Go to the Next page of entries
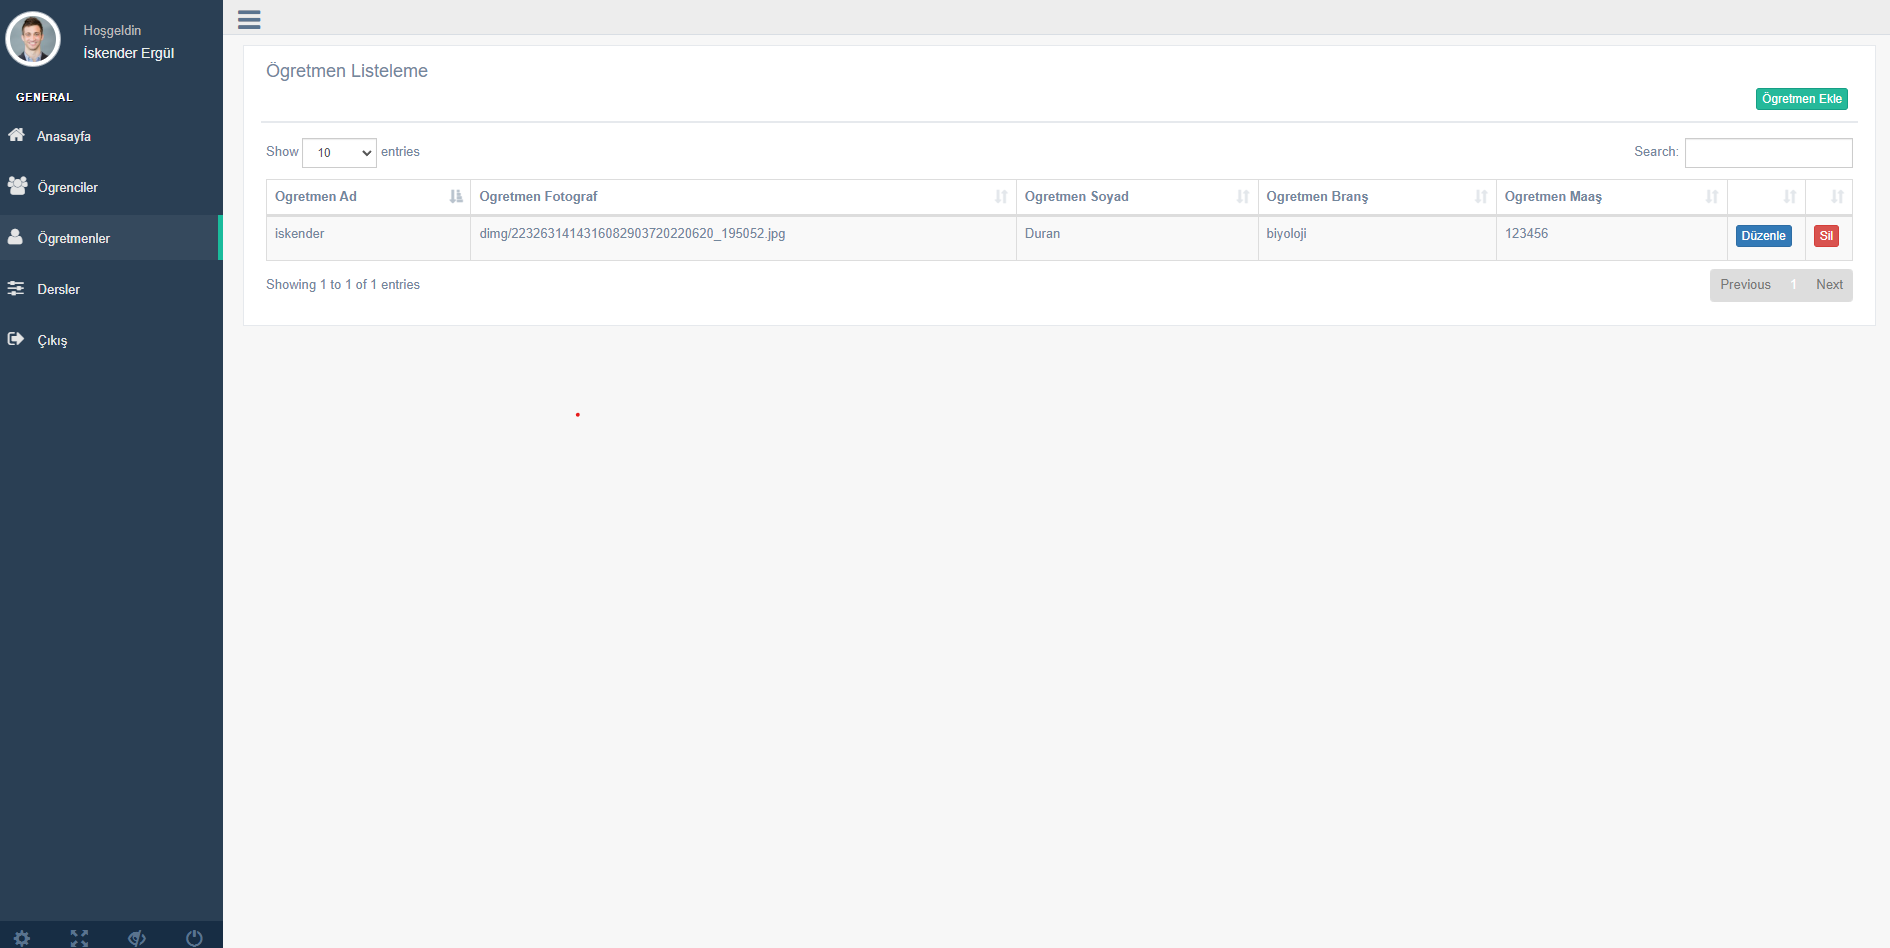Viewport: 1890px width, 948px height. pos(1829,284)
